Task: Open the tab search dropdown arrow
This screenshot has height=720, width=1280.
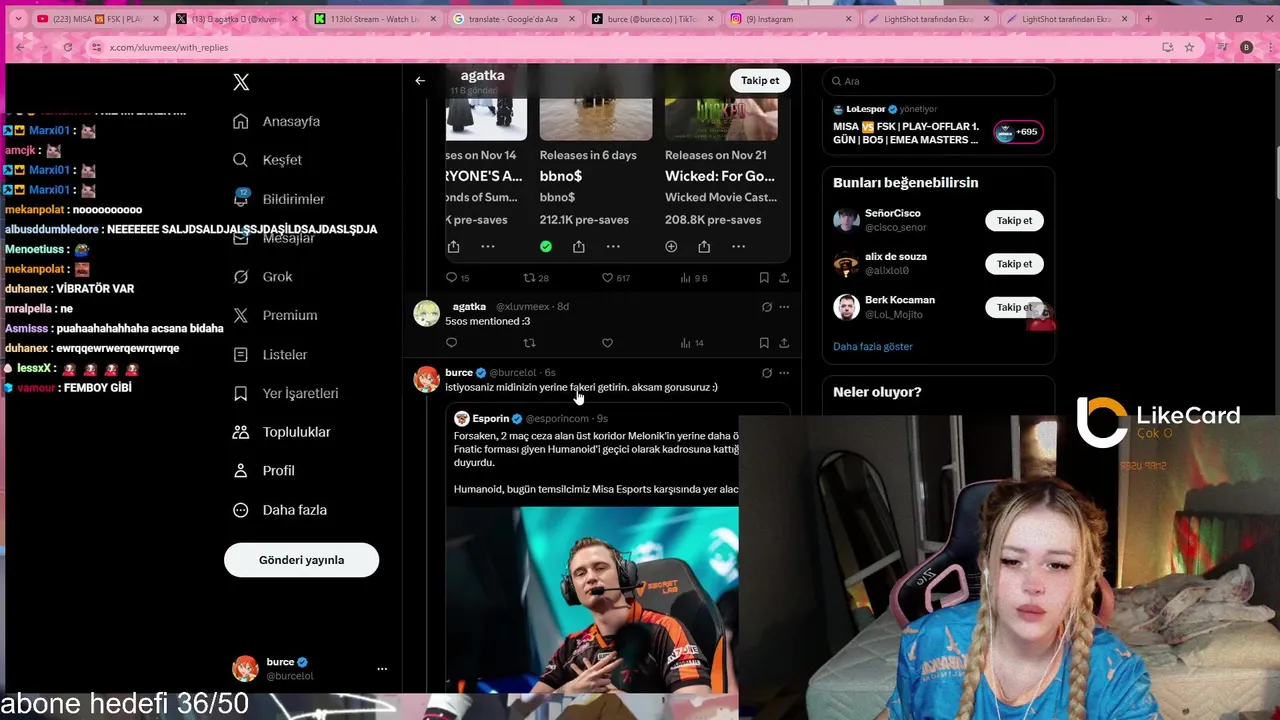Action: 17,19
